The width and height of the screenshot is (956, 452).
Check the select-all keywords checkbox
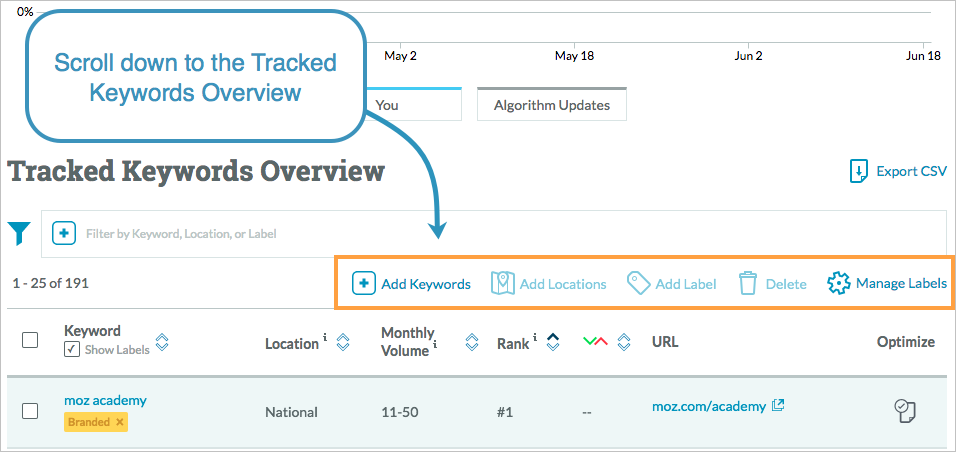point(30,340)
